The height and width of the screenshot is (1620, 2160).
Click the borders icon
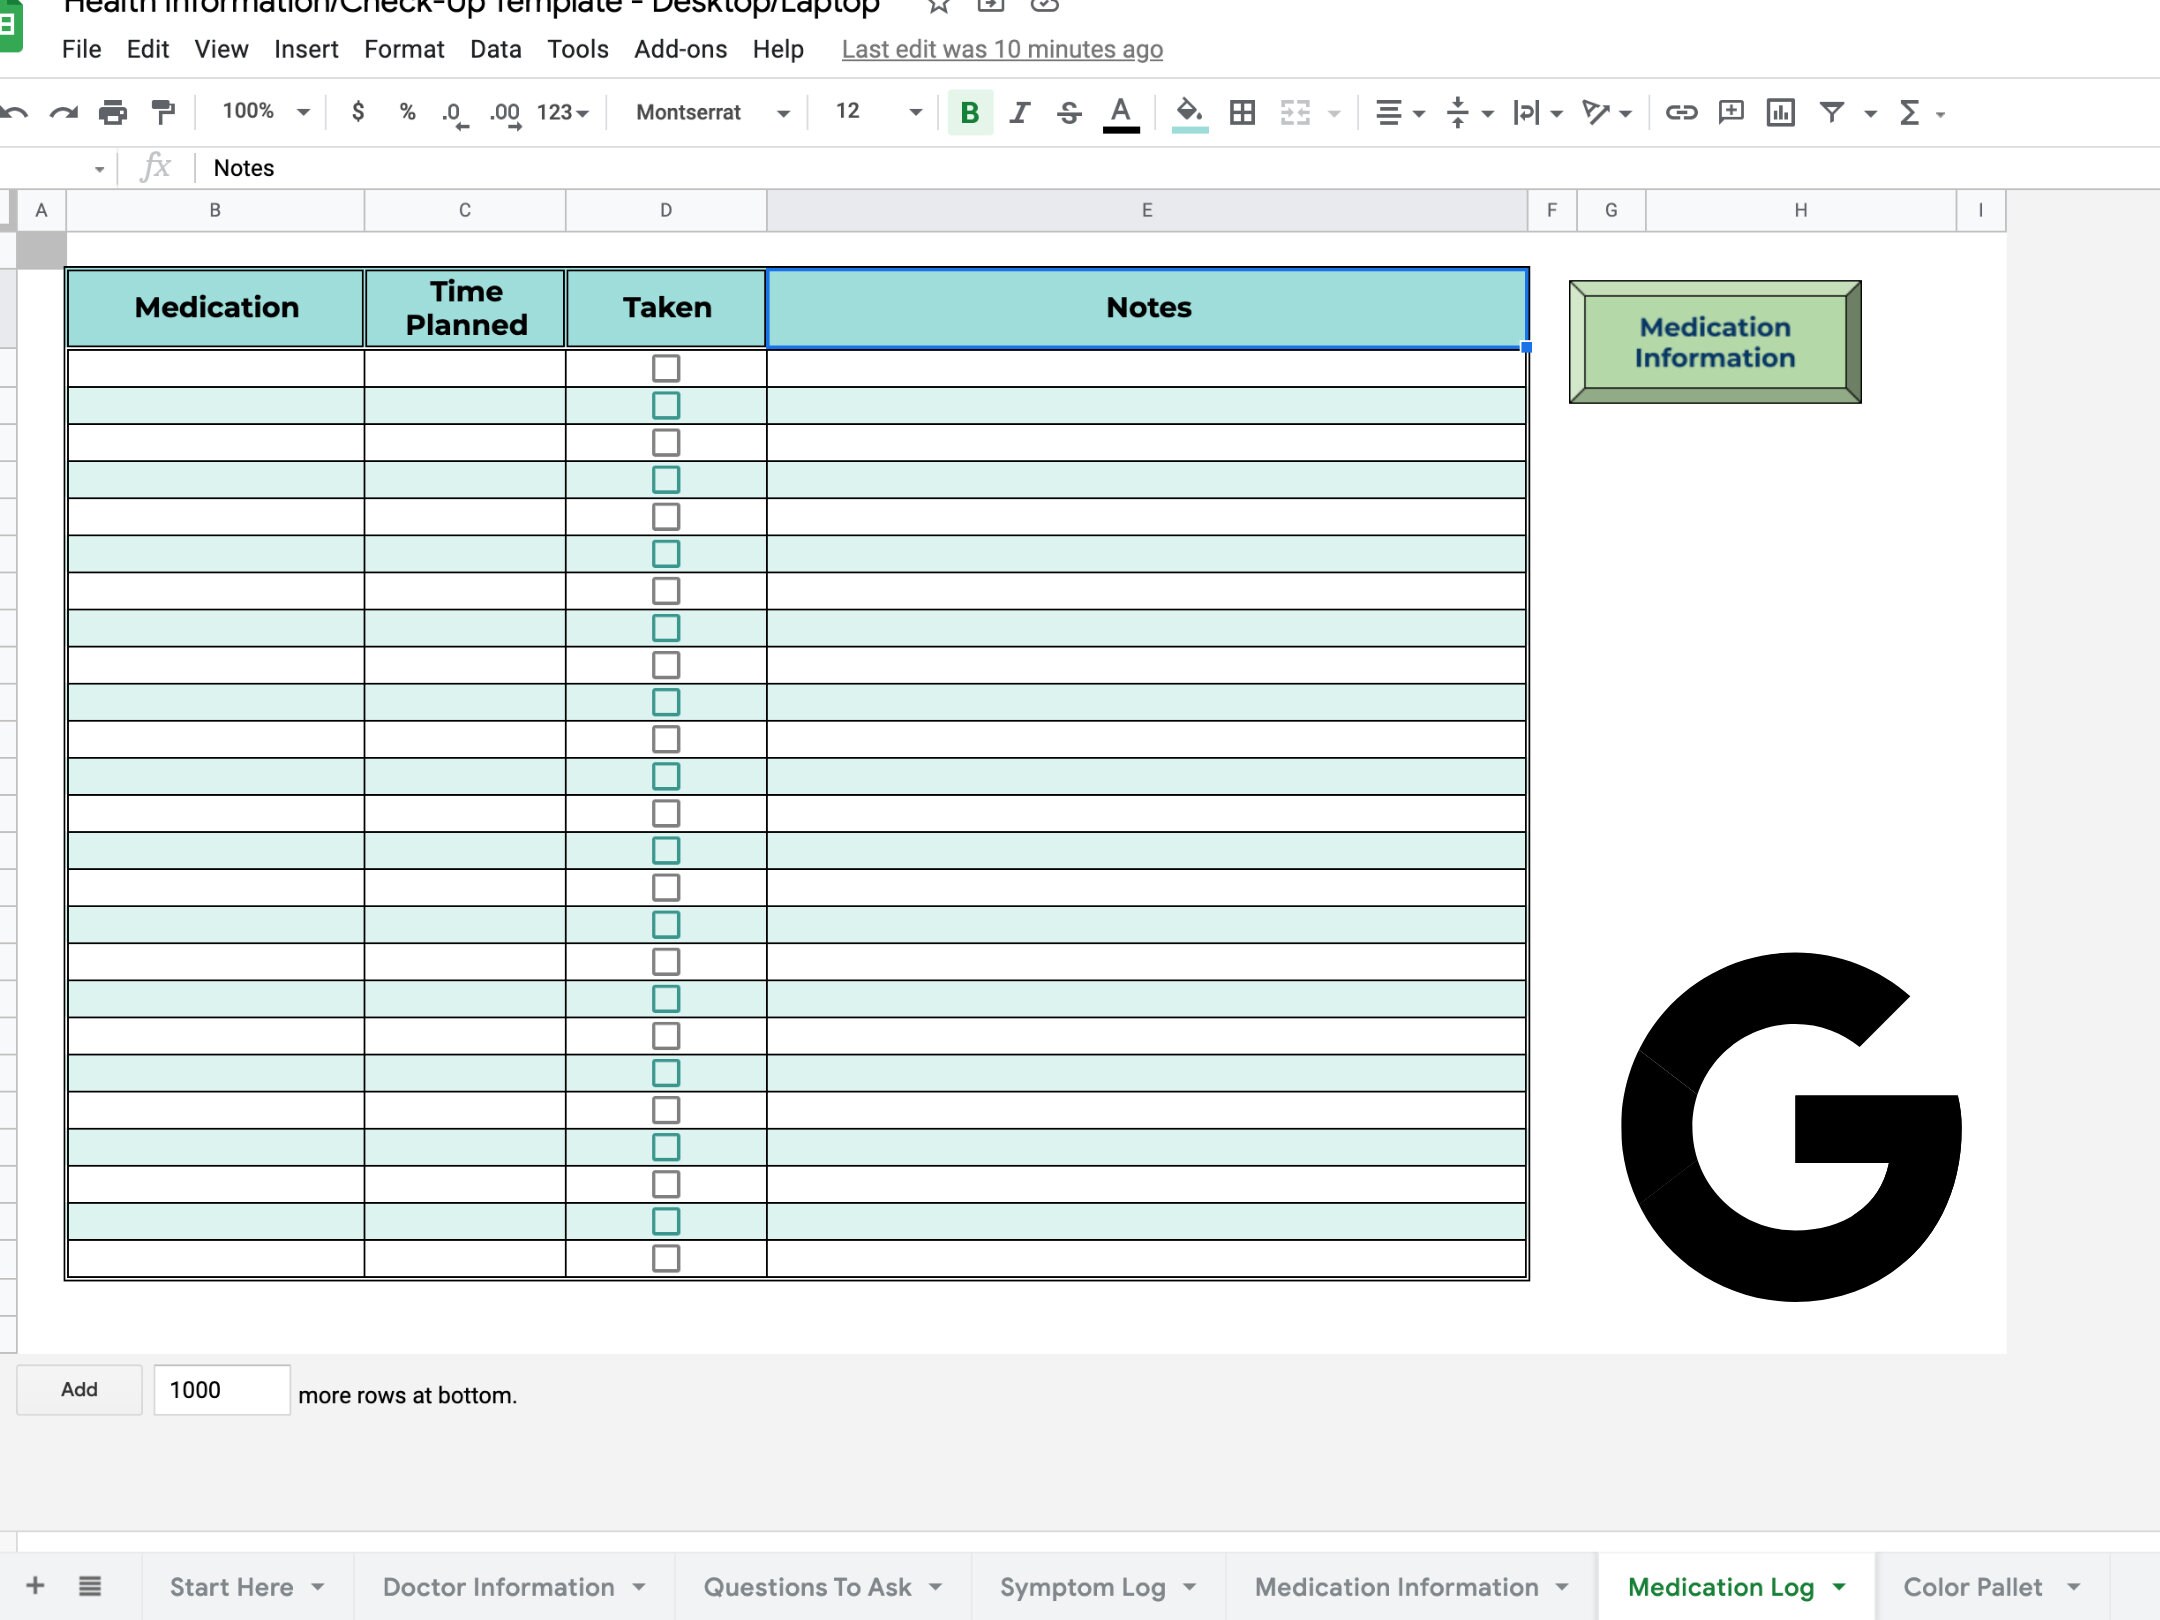(1243, 112)
